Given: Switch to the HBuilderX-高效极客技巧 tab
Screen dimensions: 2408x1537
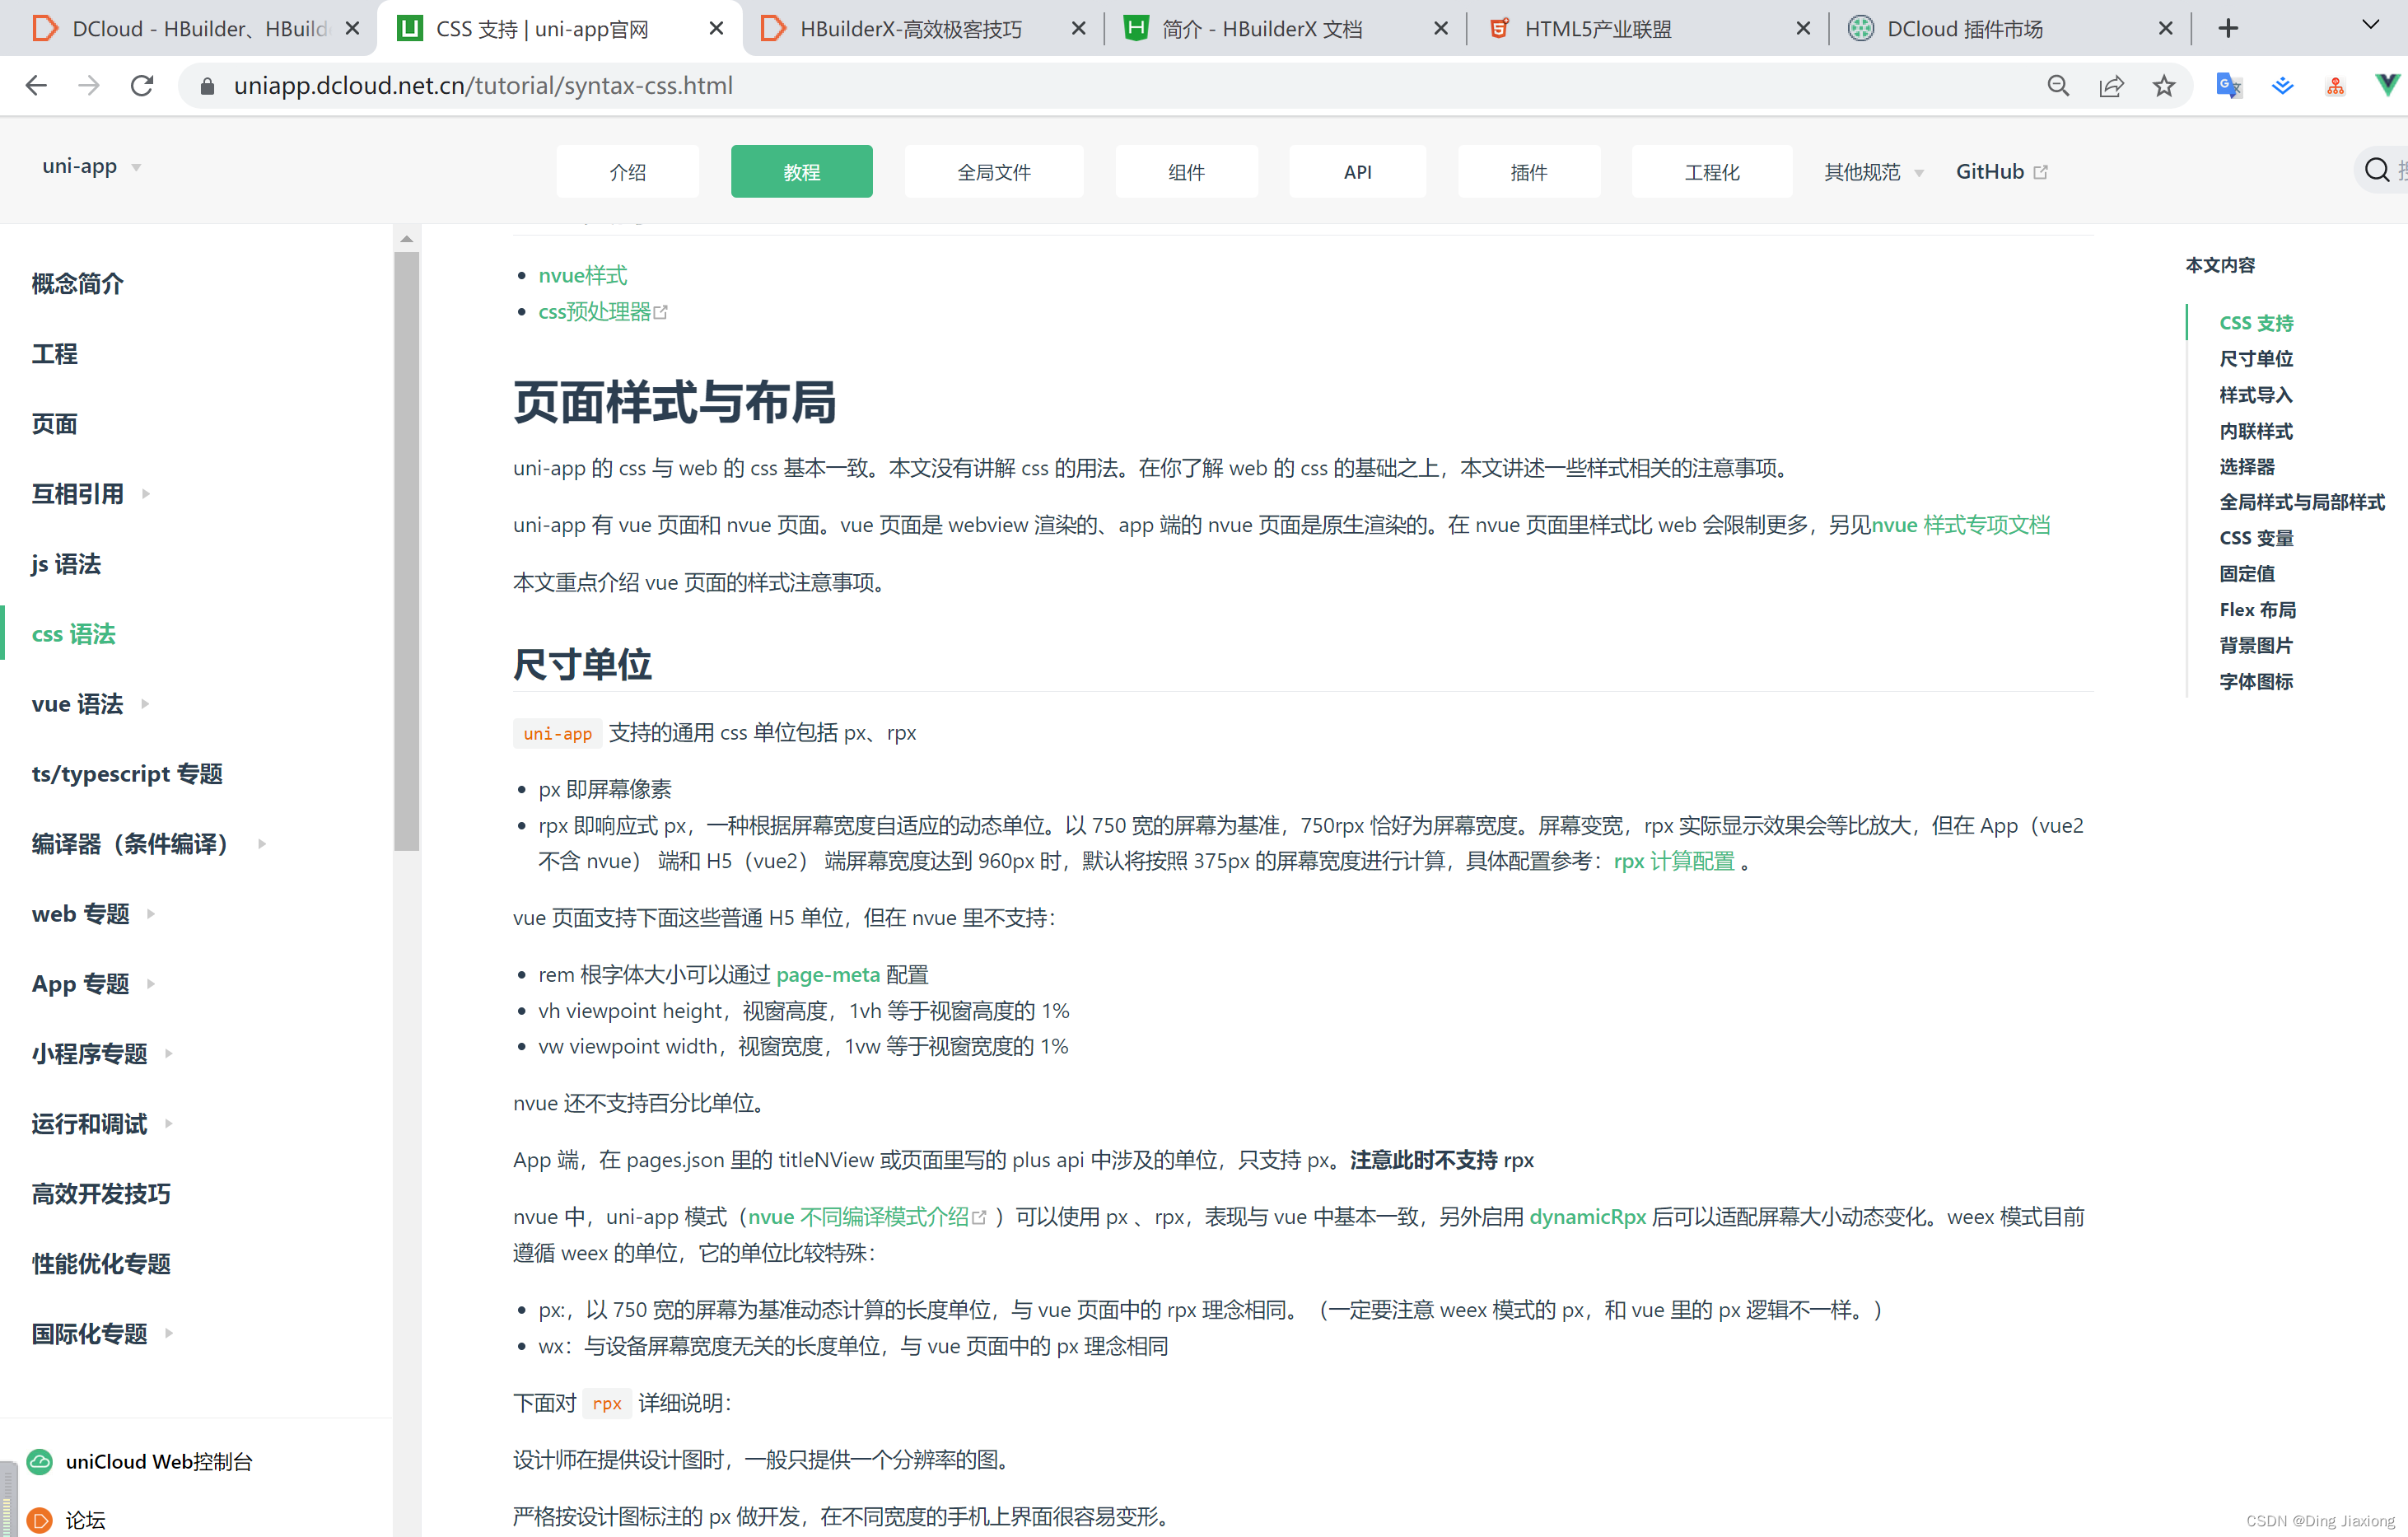Looking at the screenshot, I should [x=910, y=29].
